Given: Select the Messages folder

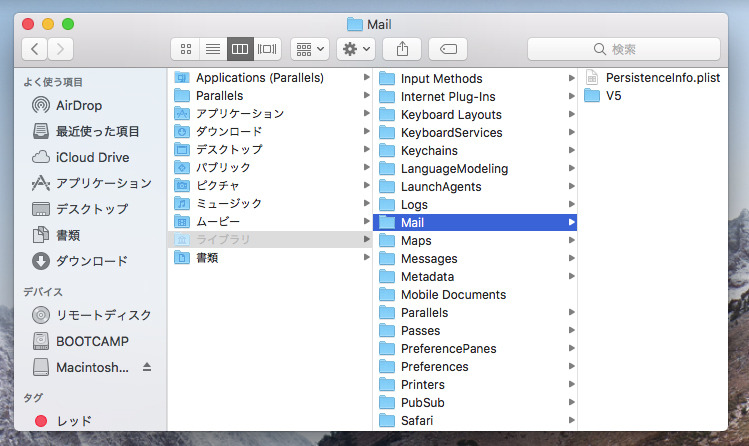Looking at the screenshot, I should click(475, 258).
